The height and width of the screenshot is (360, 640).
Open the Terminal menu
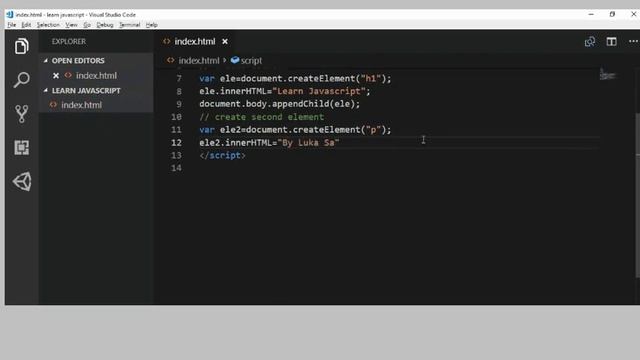coord(130,25)
